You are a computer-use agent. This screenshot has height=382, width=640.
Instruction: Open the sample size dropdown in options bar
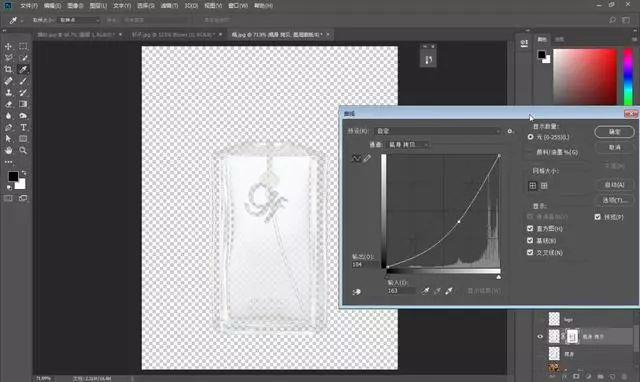[x=79, y=20]
